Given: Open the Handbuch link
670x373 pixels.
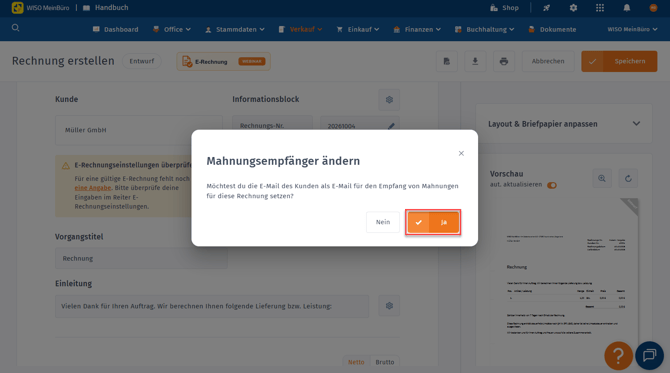Looking at the screenshot, I should pos(106,8).
